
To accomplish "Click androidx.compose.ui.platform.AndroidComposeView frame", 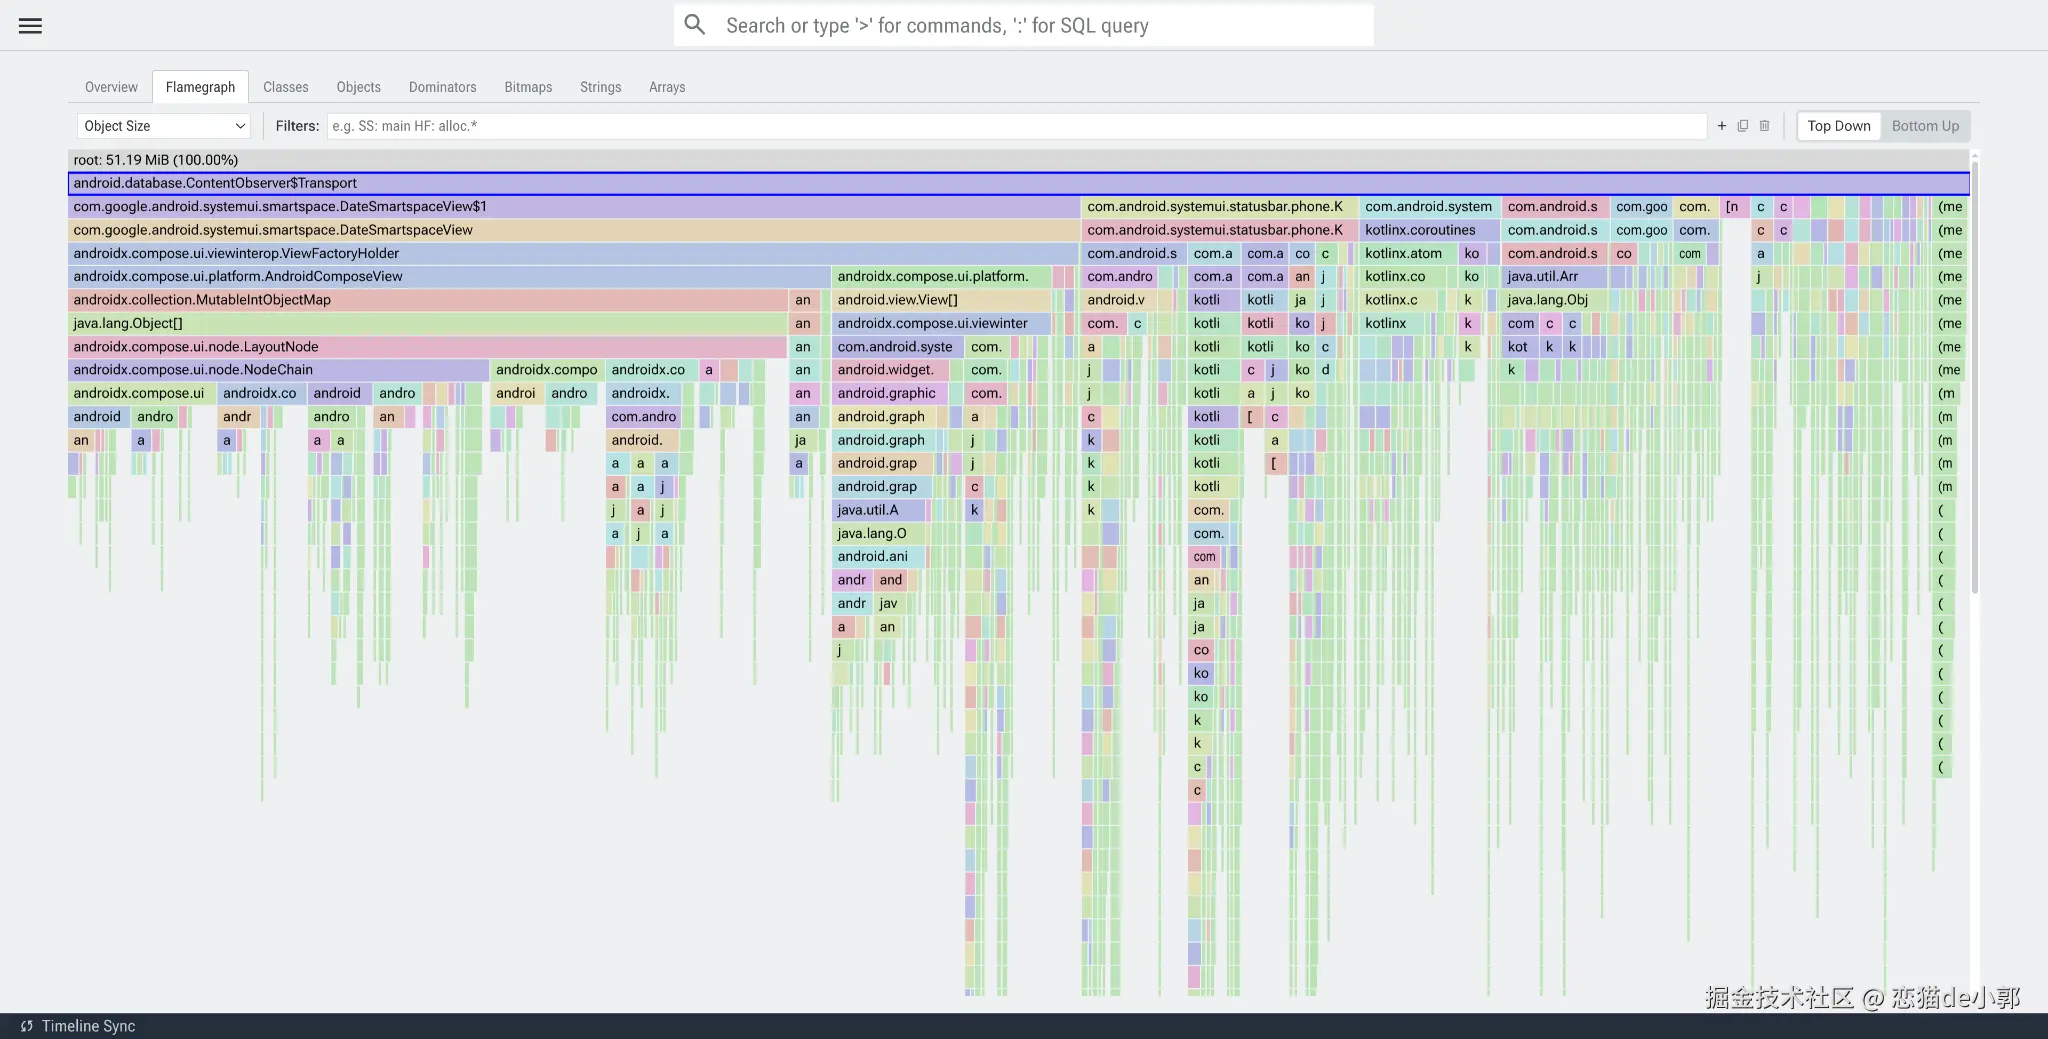I will (x=449, y=277).
